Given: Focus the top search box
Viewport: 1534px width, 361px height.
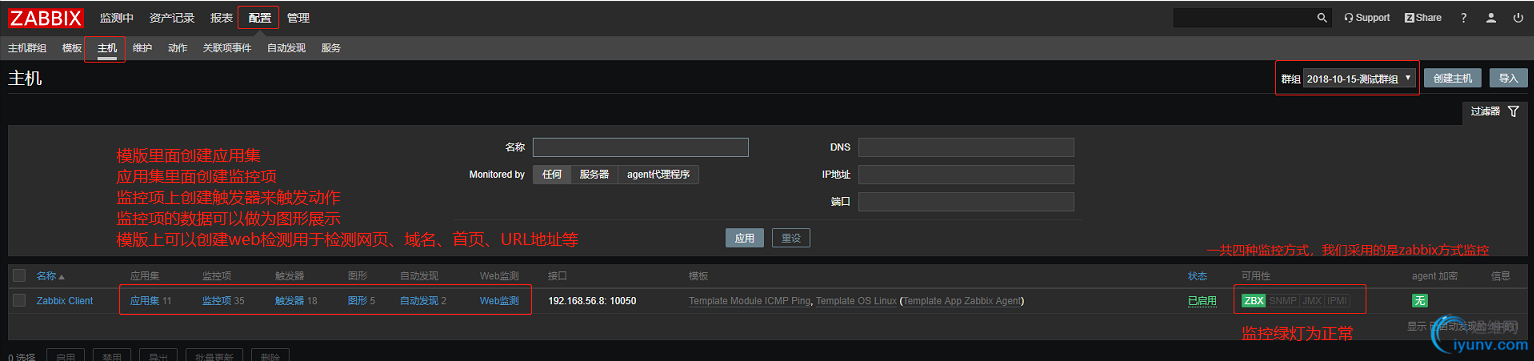Looking at the screenshot, I should pos(1244,17).
